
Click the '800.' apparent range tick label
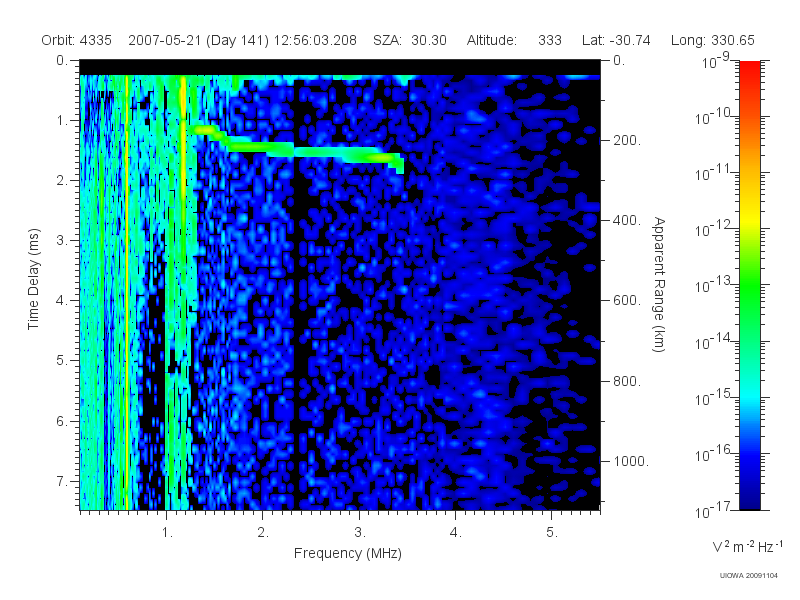pyautogui.click(x=627, y=381)
